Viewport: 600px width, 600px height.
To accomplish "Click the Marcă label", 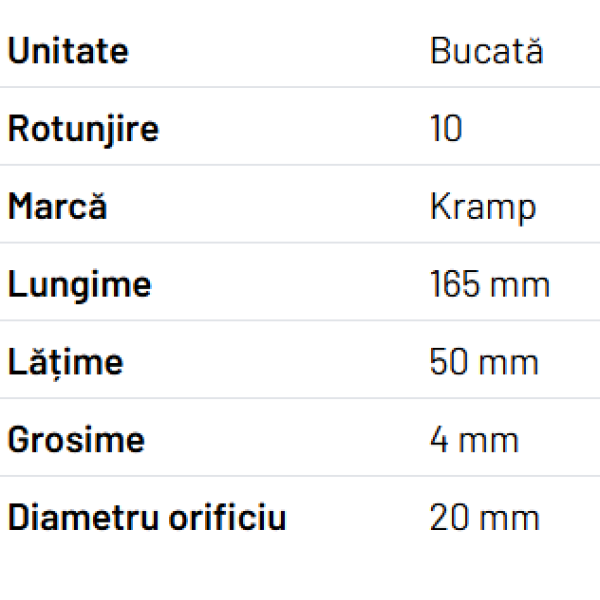I will tap(57, 207).
